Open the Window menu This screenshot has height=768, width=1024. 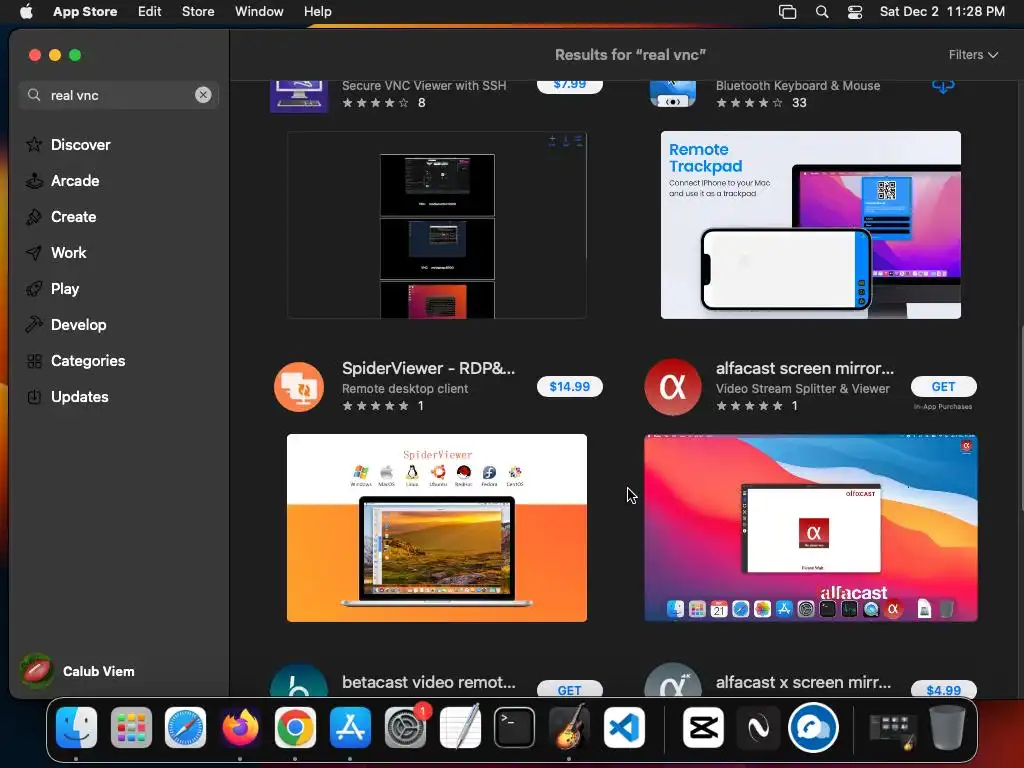(259, 12)
